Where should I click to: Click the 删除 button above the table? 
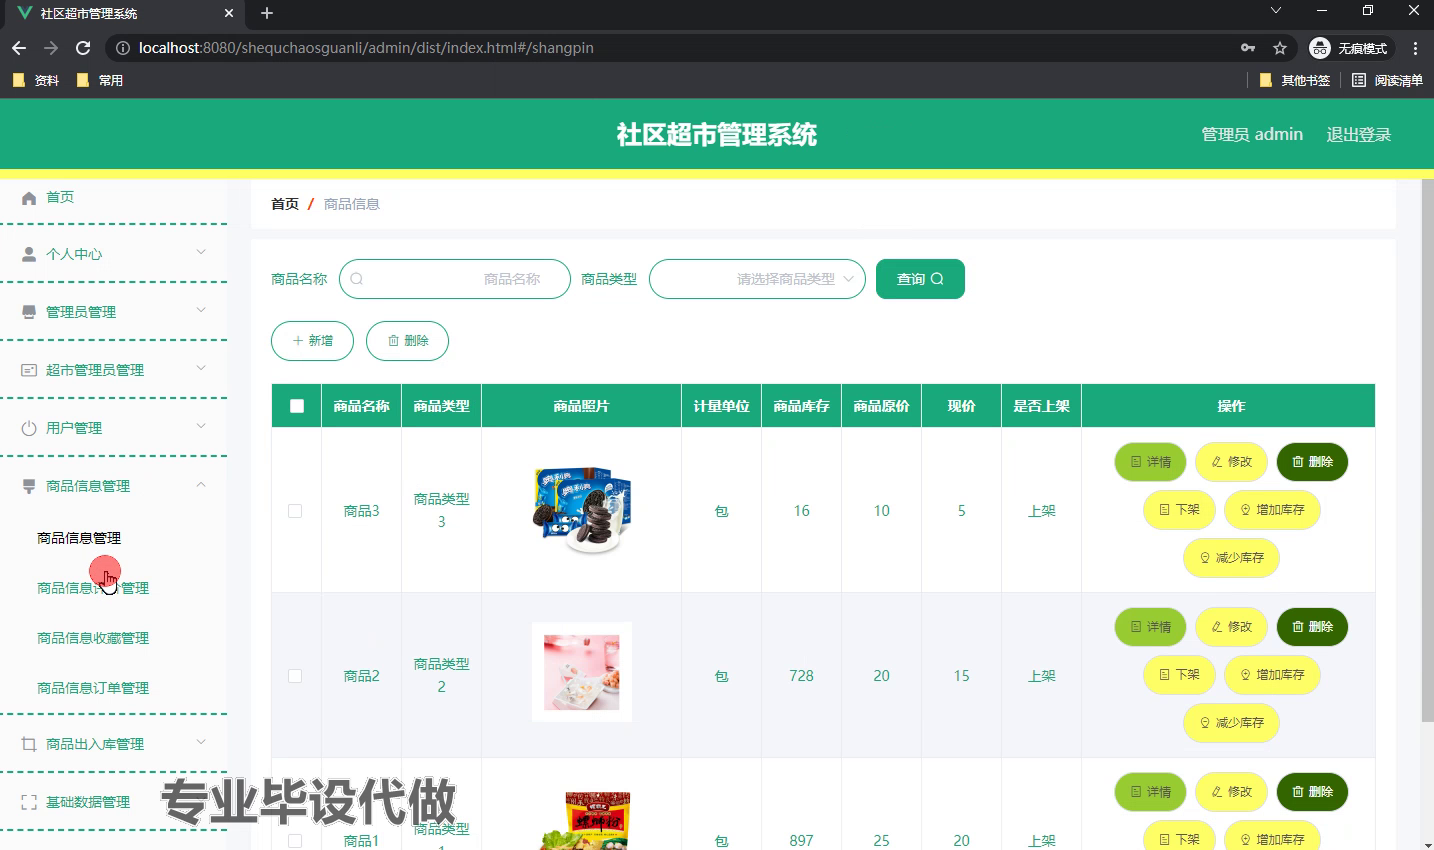(407, 341)
